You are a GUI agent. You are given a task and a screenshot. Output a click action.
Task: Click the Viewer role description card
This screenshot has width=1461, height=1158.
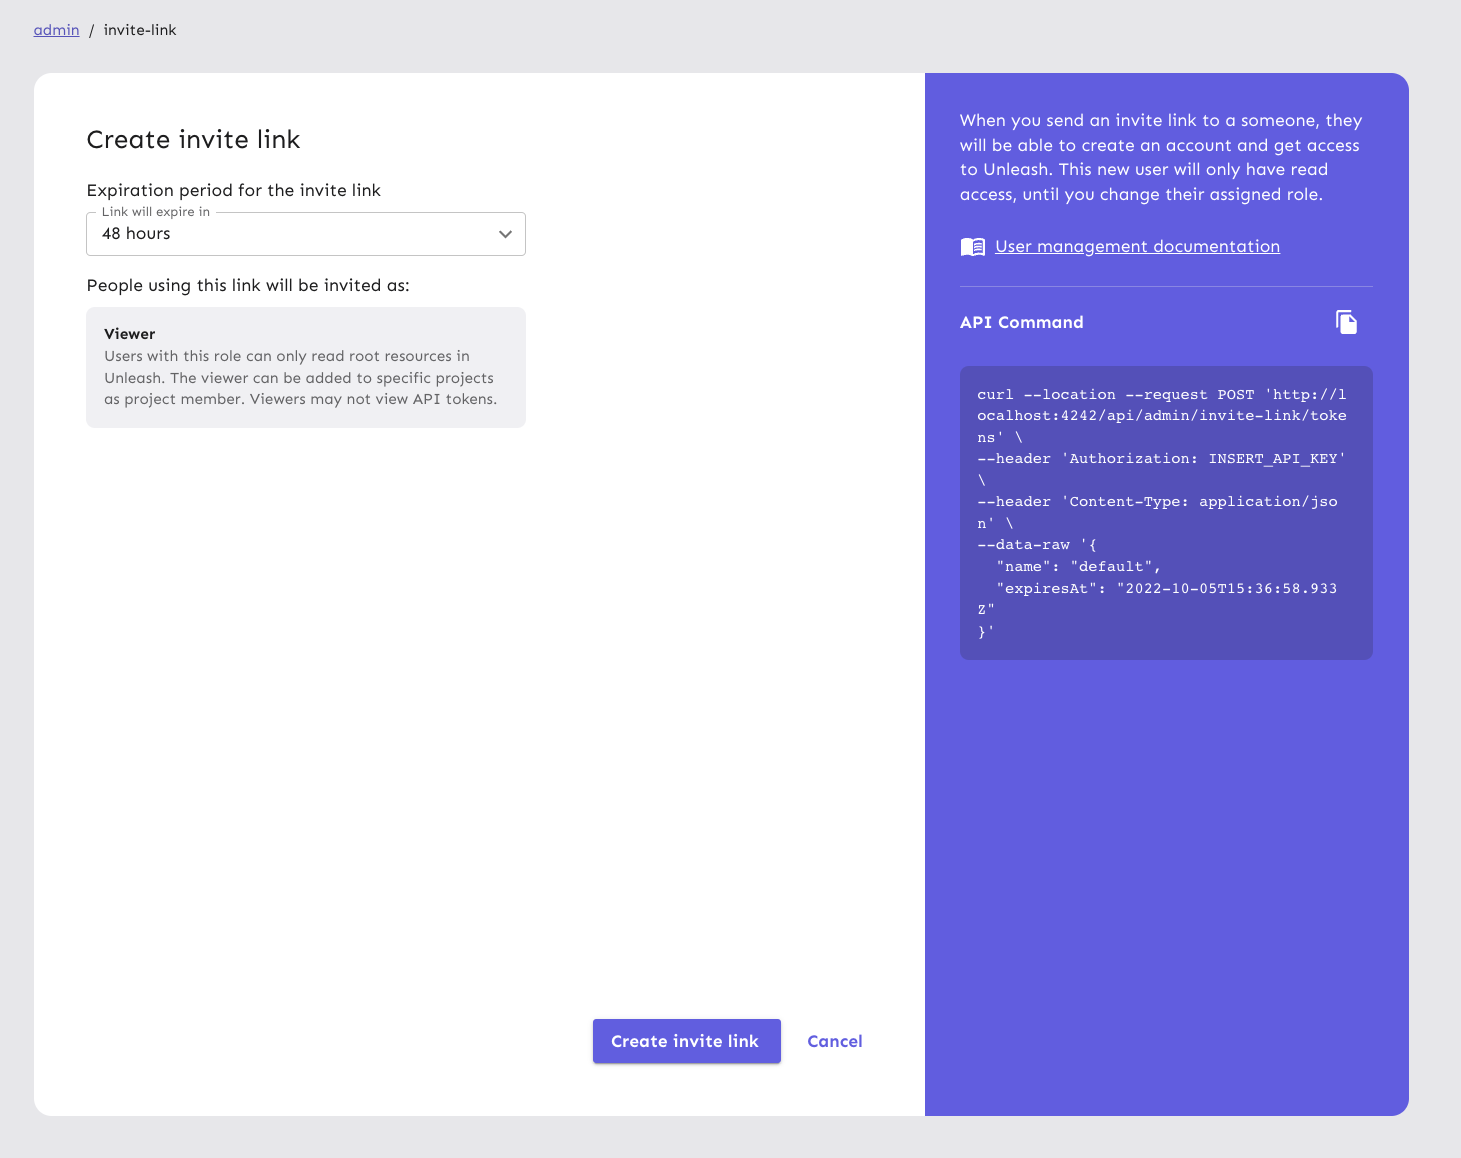click(305, 367)
